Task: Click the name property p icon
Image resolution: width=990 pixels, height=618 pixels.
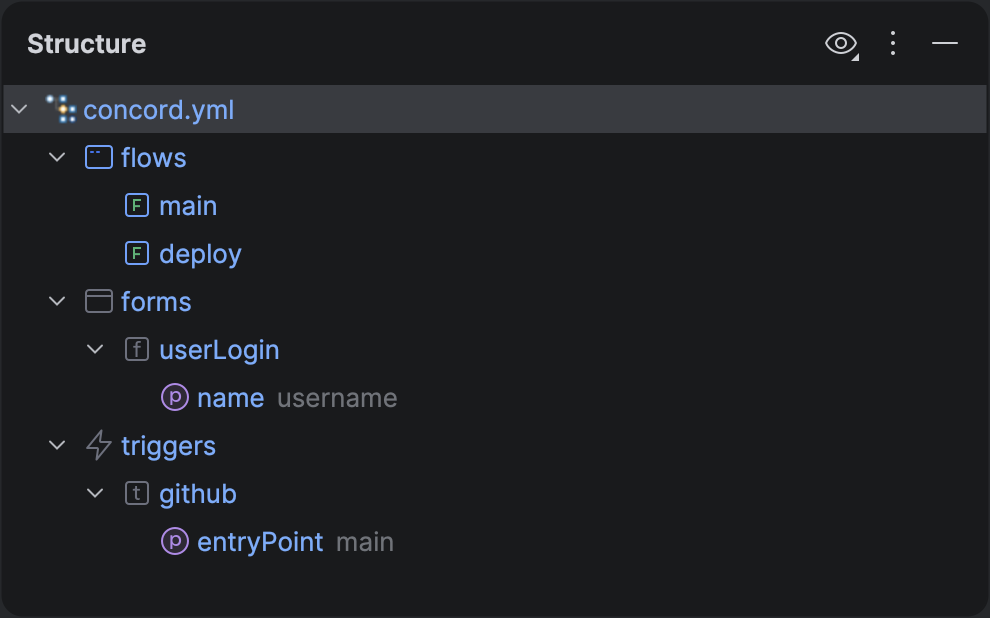Action: (x=175, y=398)
